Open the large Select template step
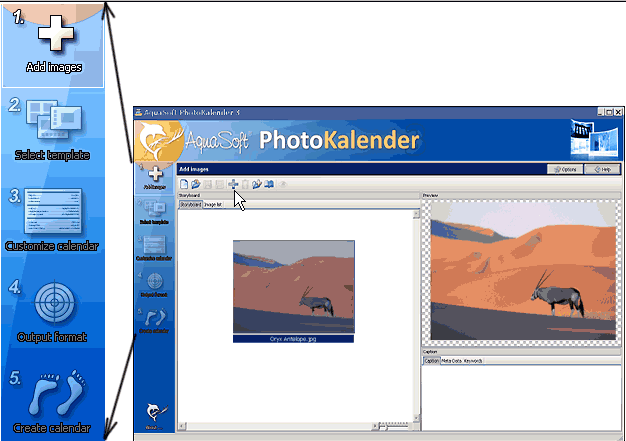Image resolution: width=626 pixels, height=441 pixels. tap(52, 123)
